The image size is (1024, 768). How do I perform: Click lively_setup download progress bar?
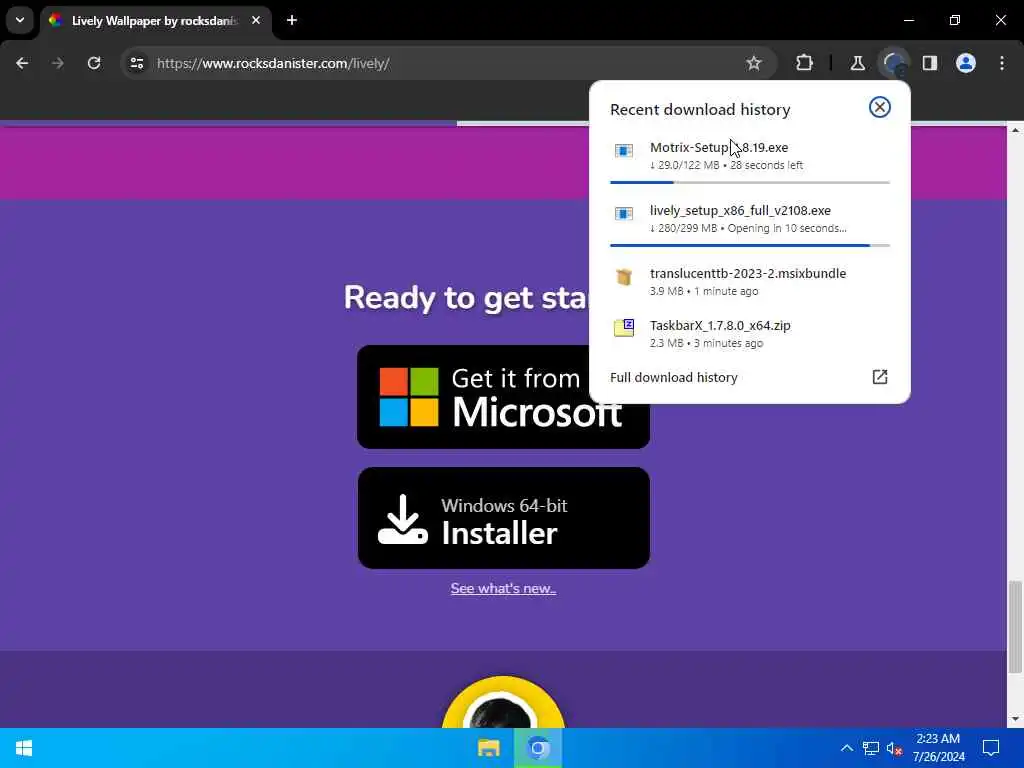[x=750, y=246]
